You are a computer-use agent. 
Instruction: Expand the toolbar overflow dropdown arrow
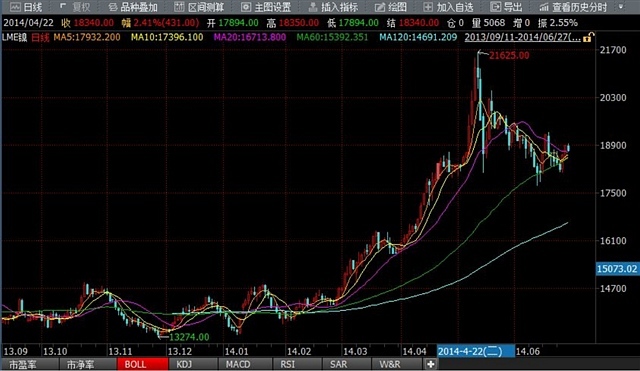click(621, 7)
